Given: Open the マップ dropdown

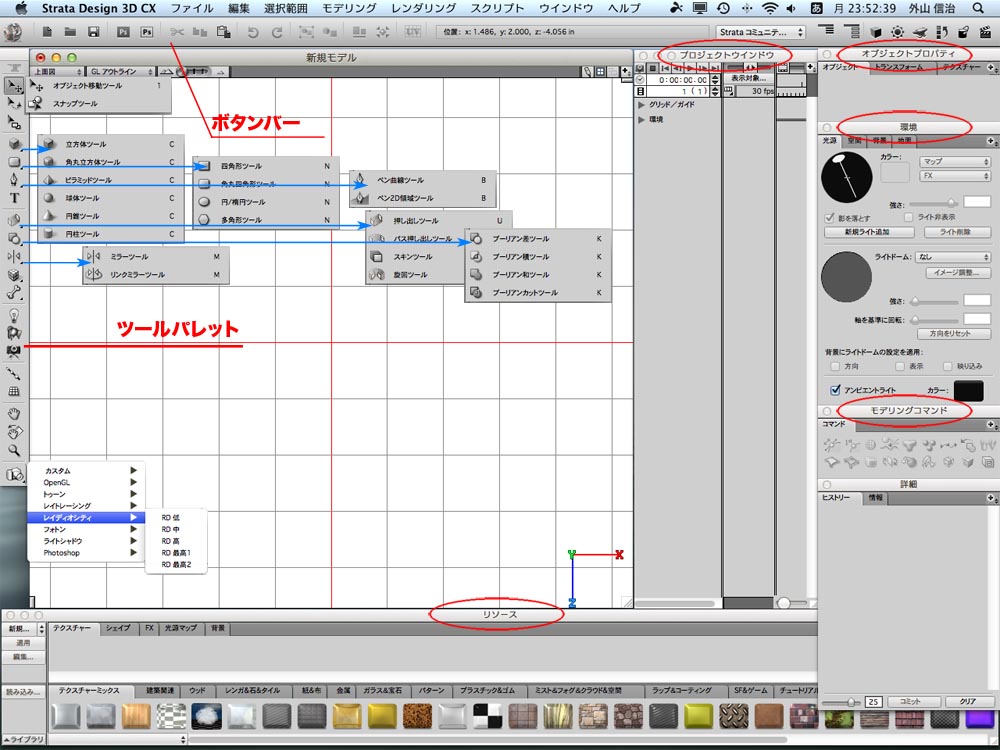Looking at the screenshot, I should point(955,162).
